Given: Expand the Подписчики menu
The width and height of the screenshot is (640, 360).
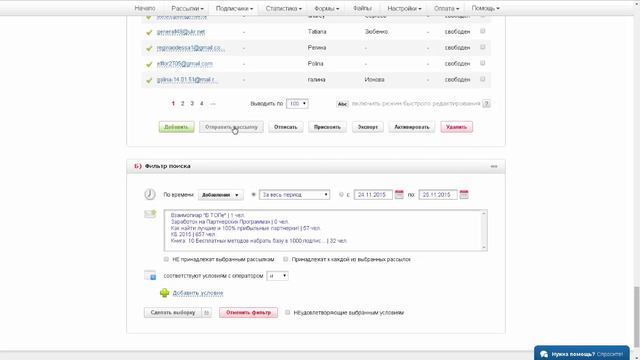Looking at the screenshot, I should pyautogui.click(x=234, y=8).
